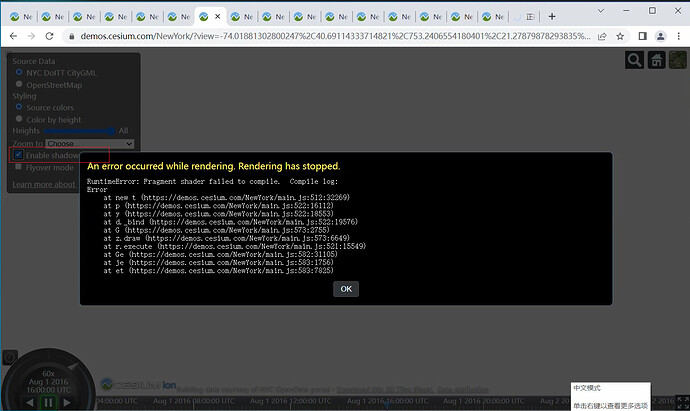
Task: Click the browser forward arrow
Action: [x=31, y=36]
